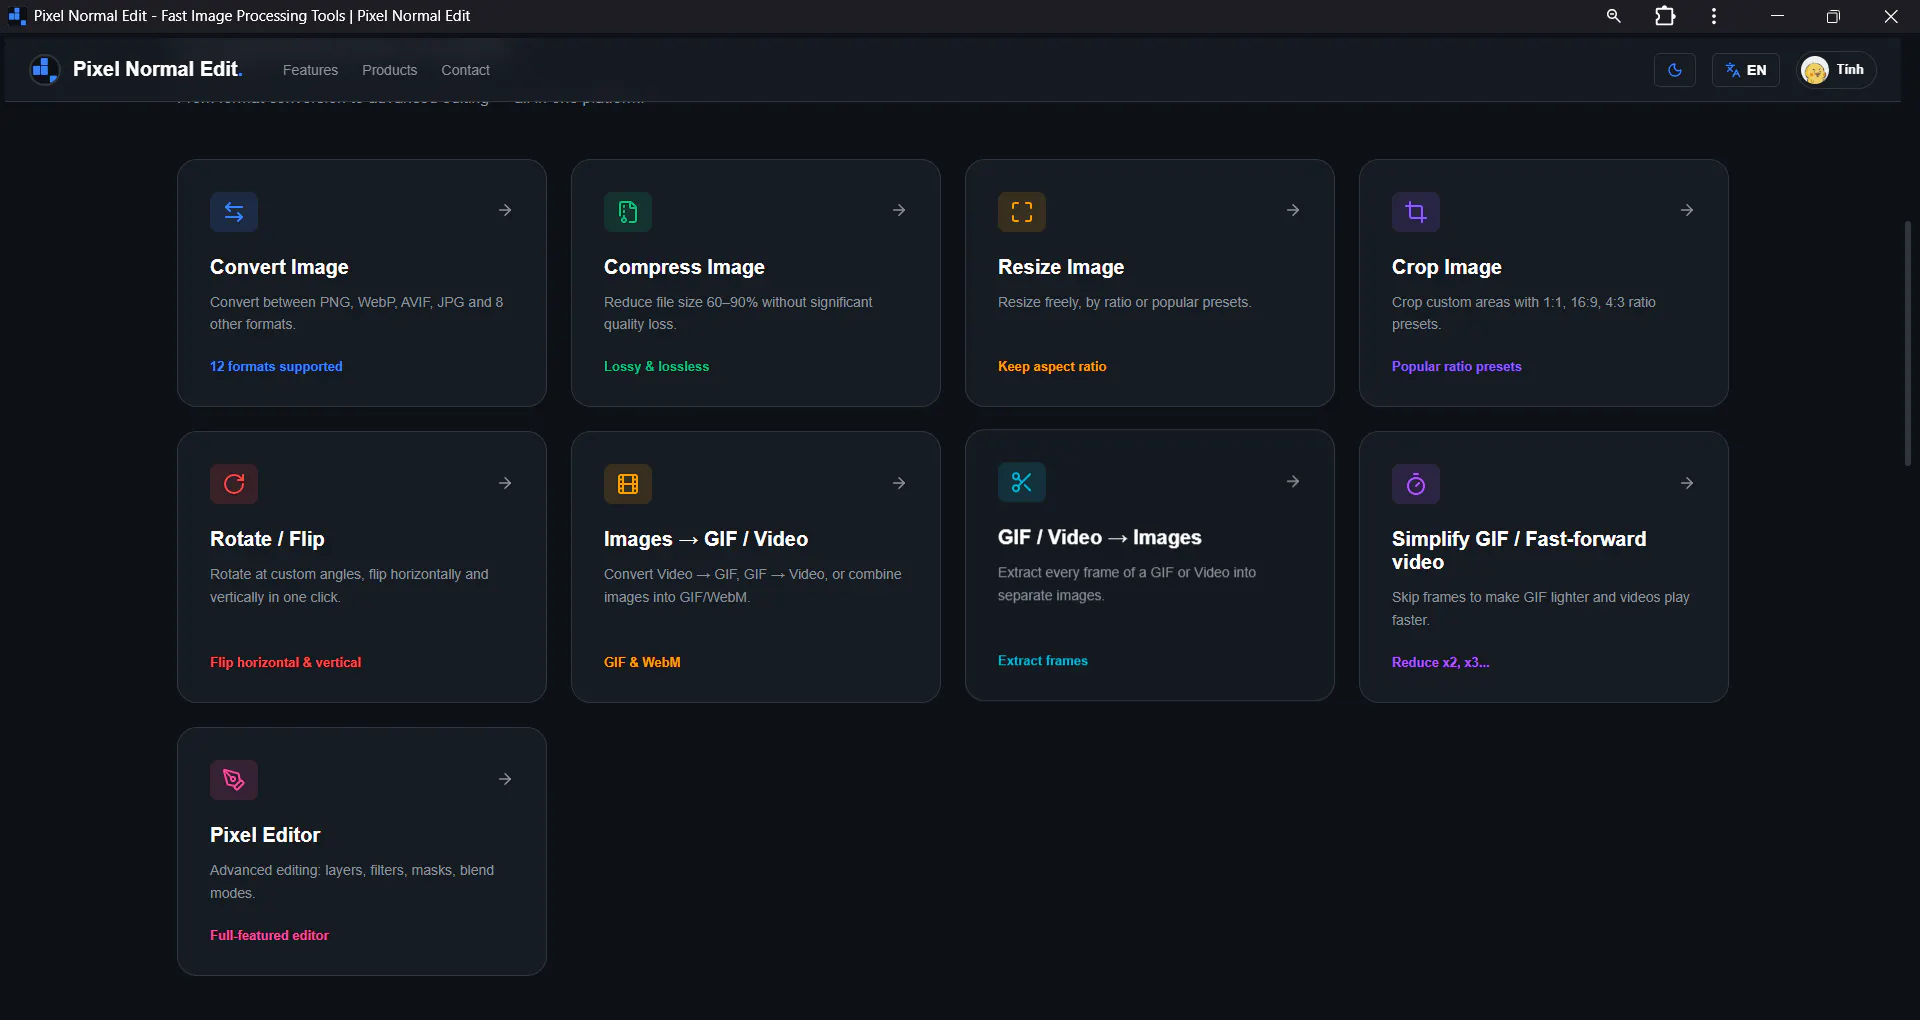This screenshot has height=1020, width=1920.
Task: Click the Compress Image file icon
Action: 628,212
